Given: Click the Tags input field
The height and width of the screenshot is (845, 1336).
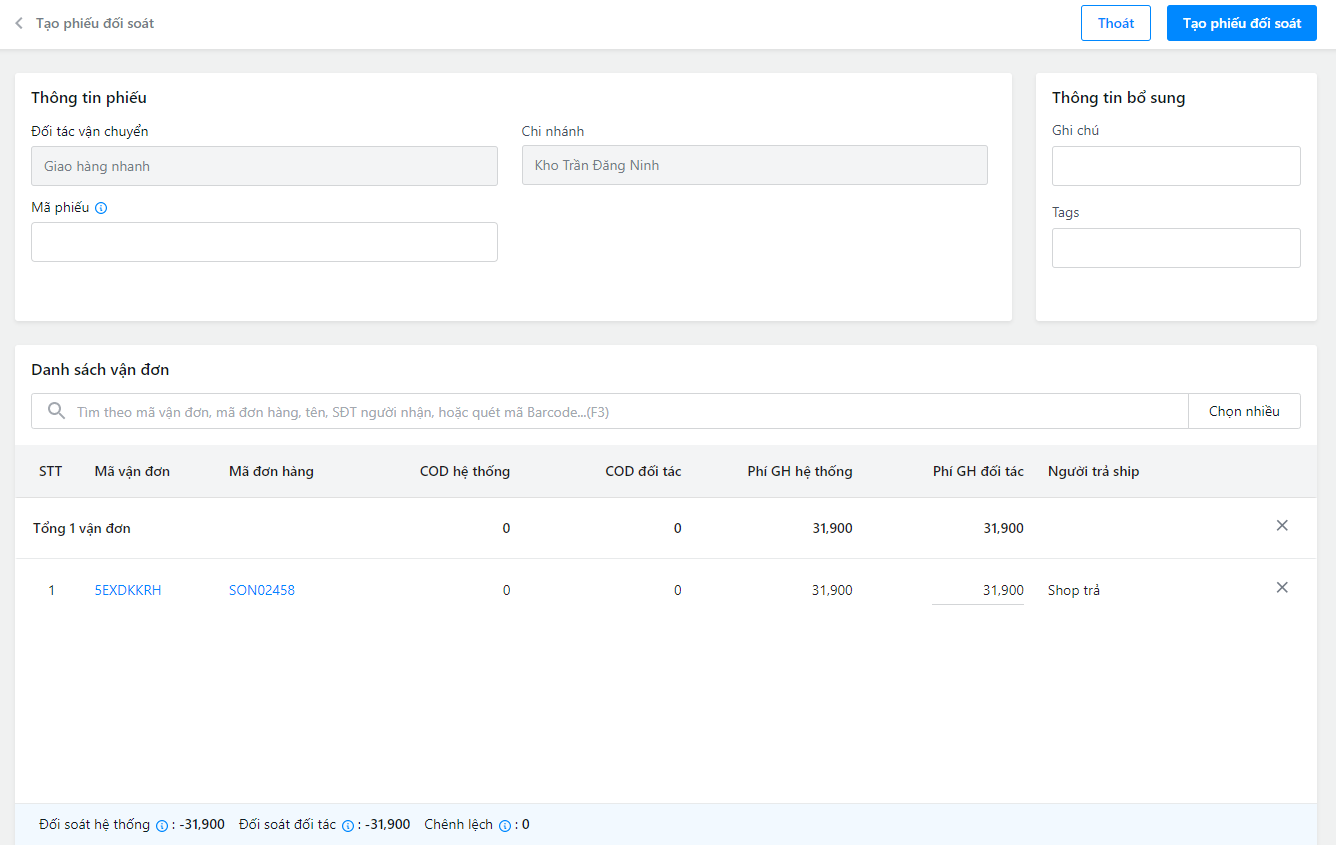Looking at the screenshot, I should (1176, 248).
